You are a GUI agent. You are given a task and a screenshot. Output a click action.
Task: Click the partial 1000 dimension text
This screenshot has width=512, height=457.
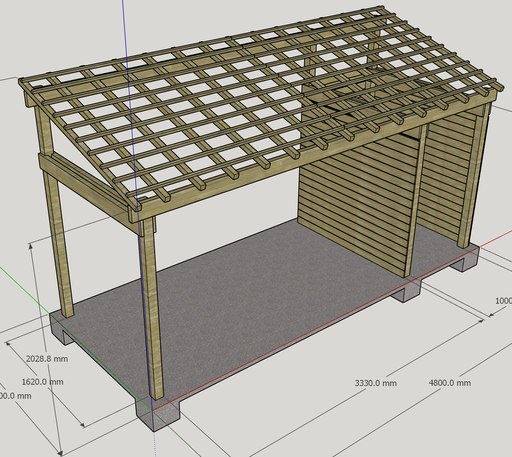pyautogui.click(x=503, y=301)
